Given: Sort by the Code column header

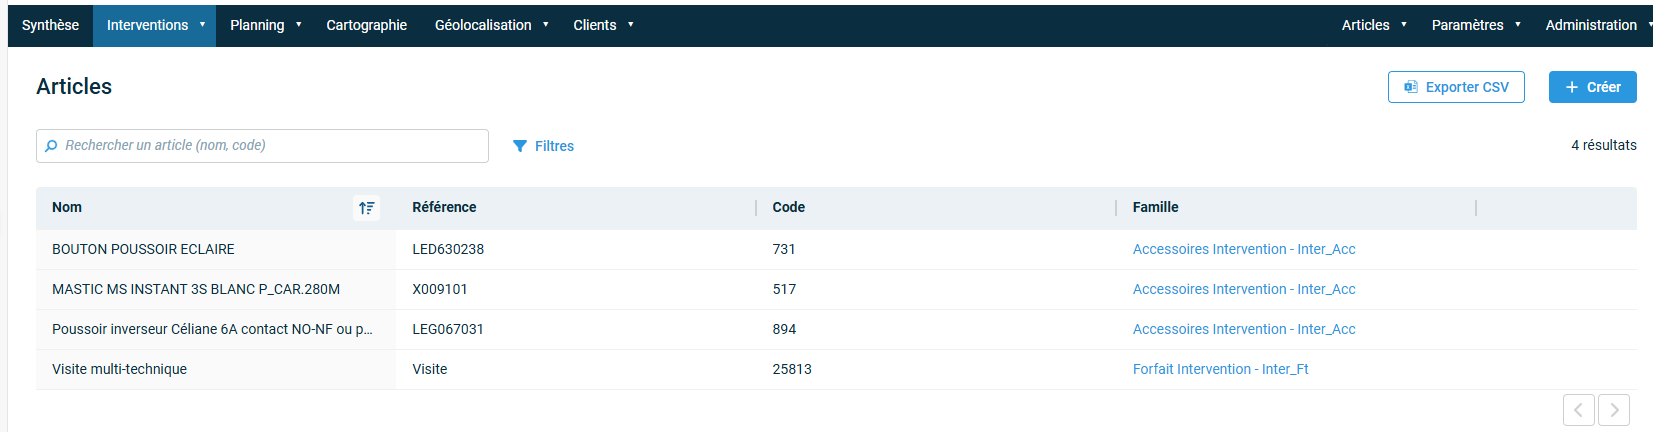Looking at the screenshot, I should coord(788,207).
